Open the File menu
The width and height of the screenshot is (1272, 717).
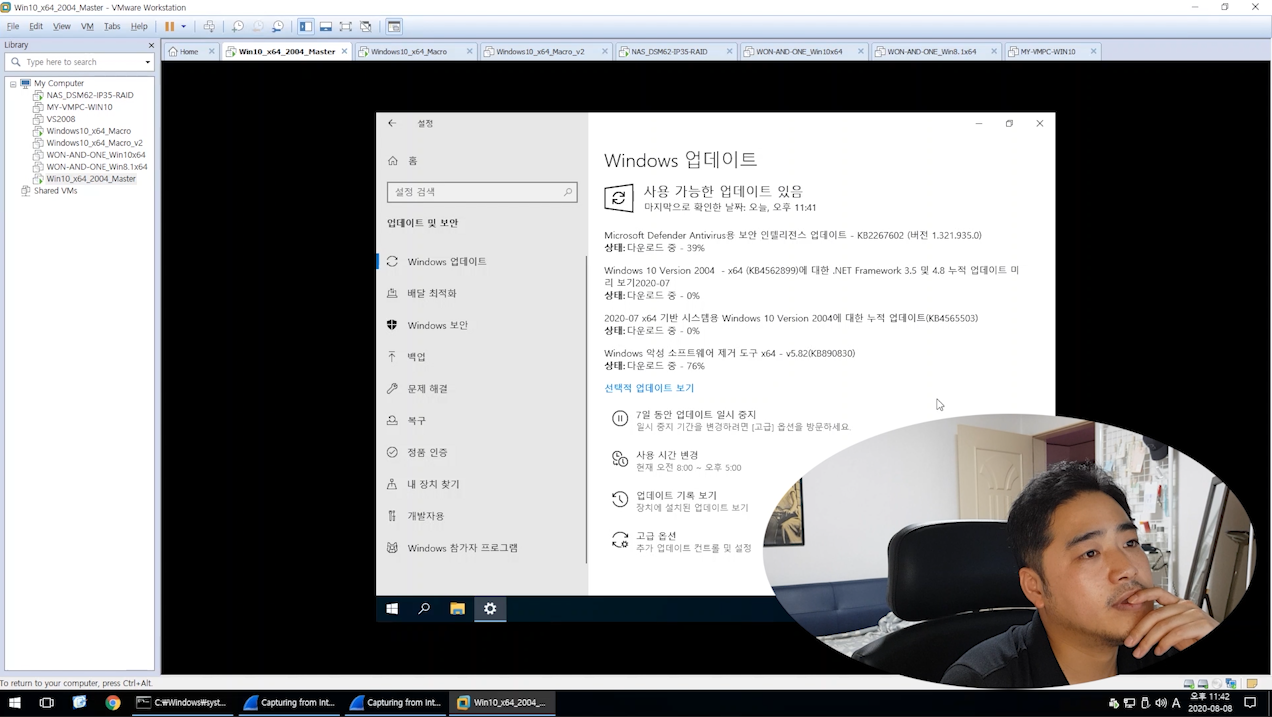pos(13,26)
